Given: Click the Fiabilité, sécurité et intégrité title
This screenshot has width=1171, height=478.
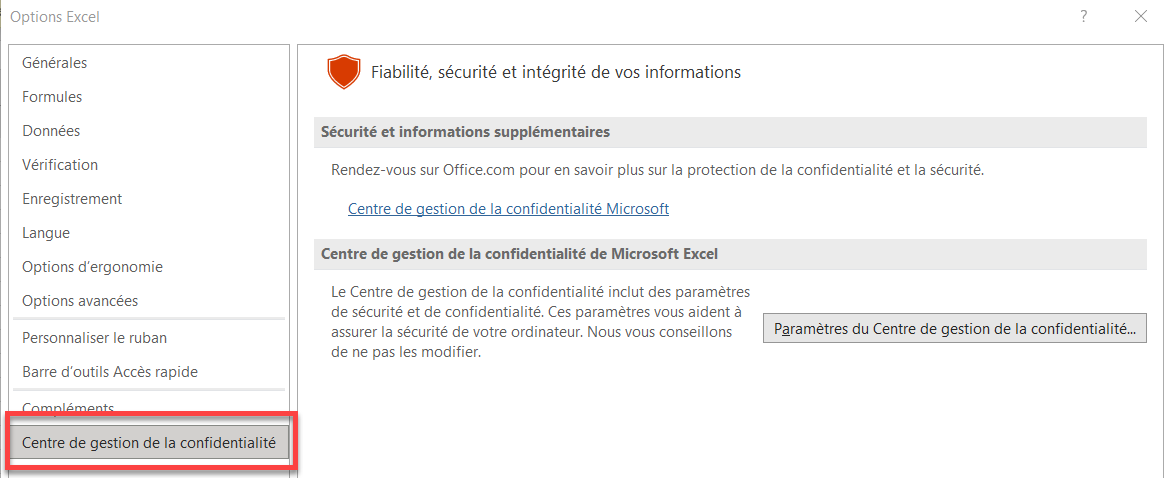Looking at the screenshot, I should (556, 72).
